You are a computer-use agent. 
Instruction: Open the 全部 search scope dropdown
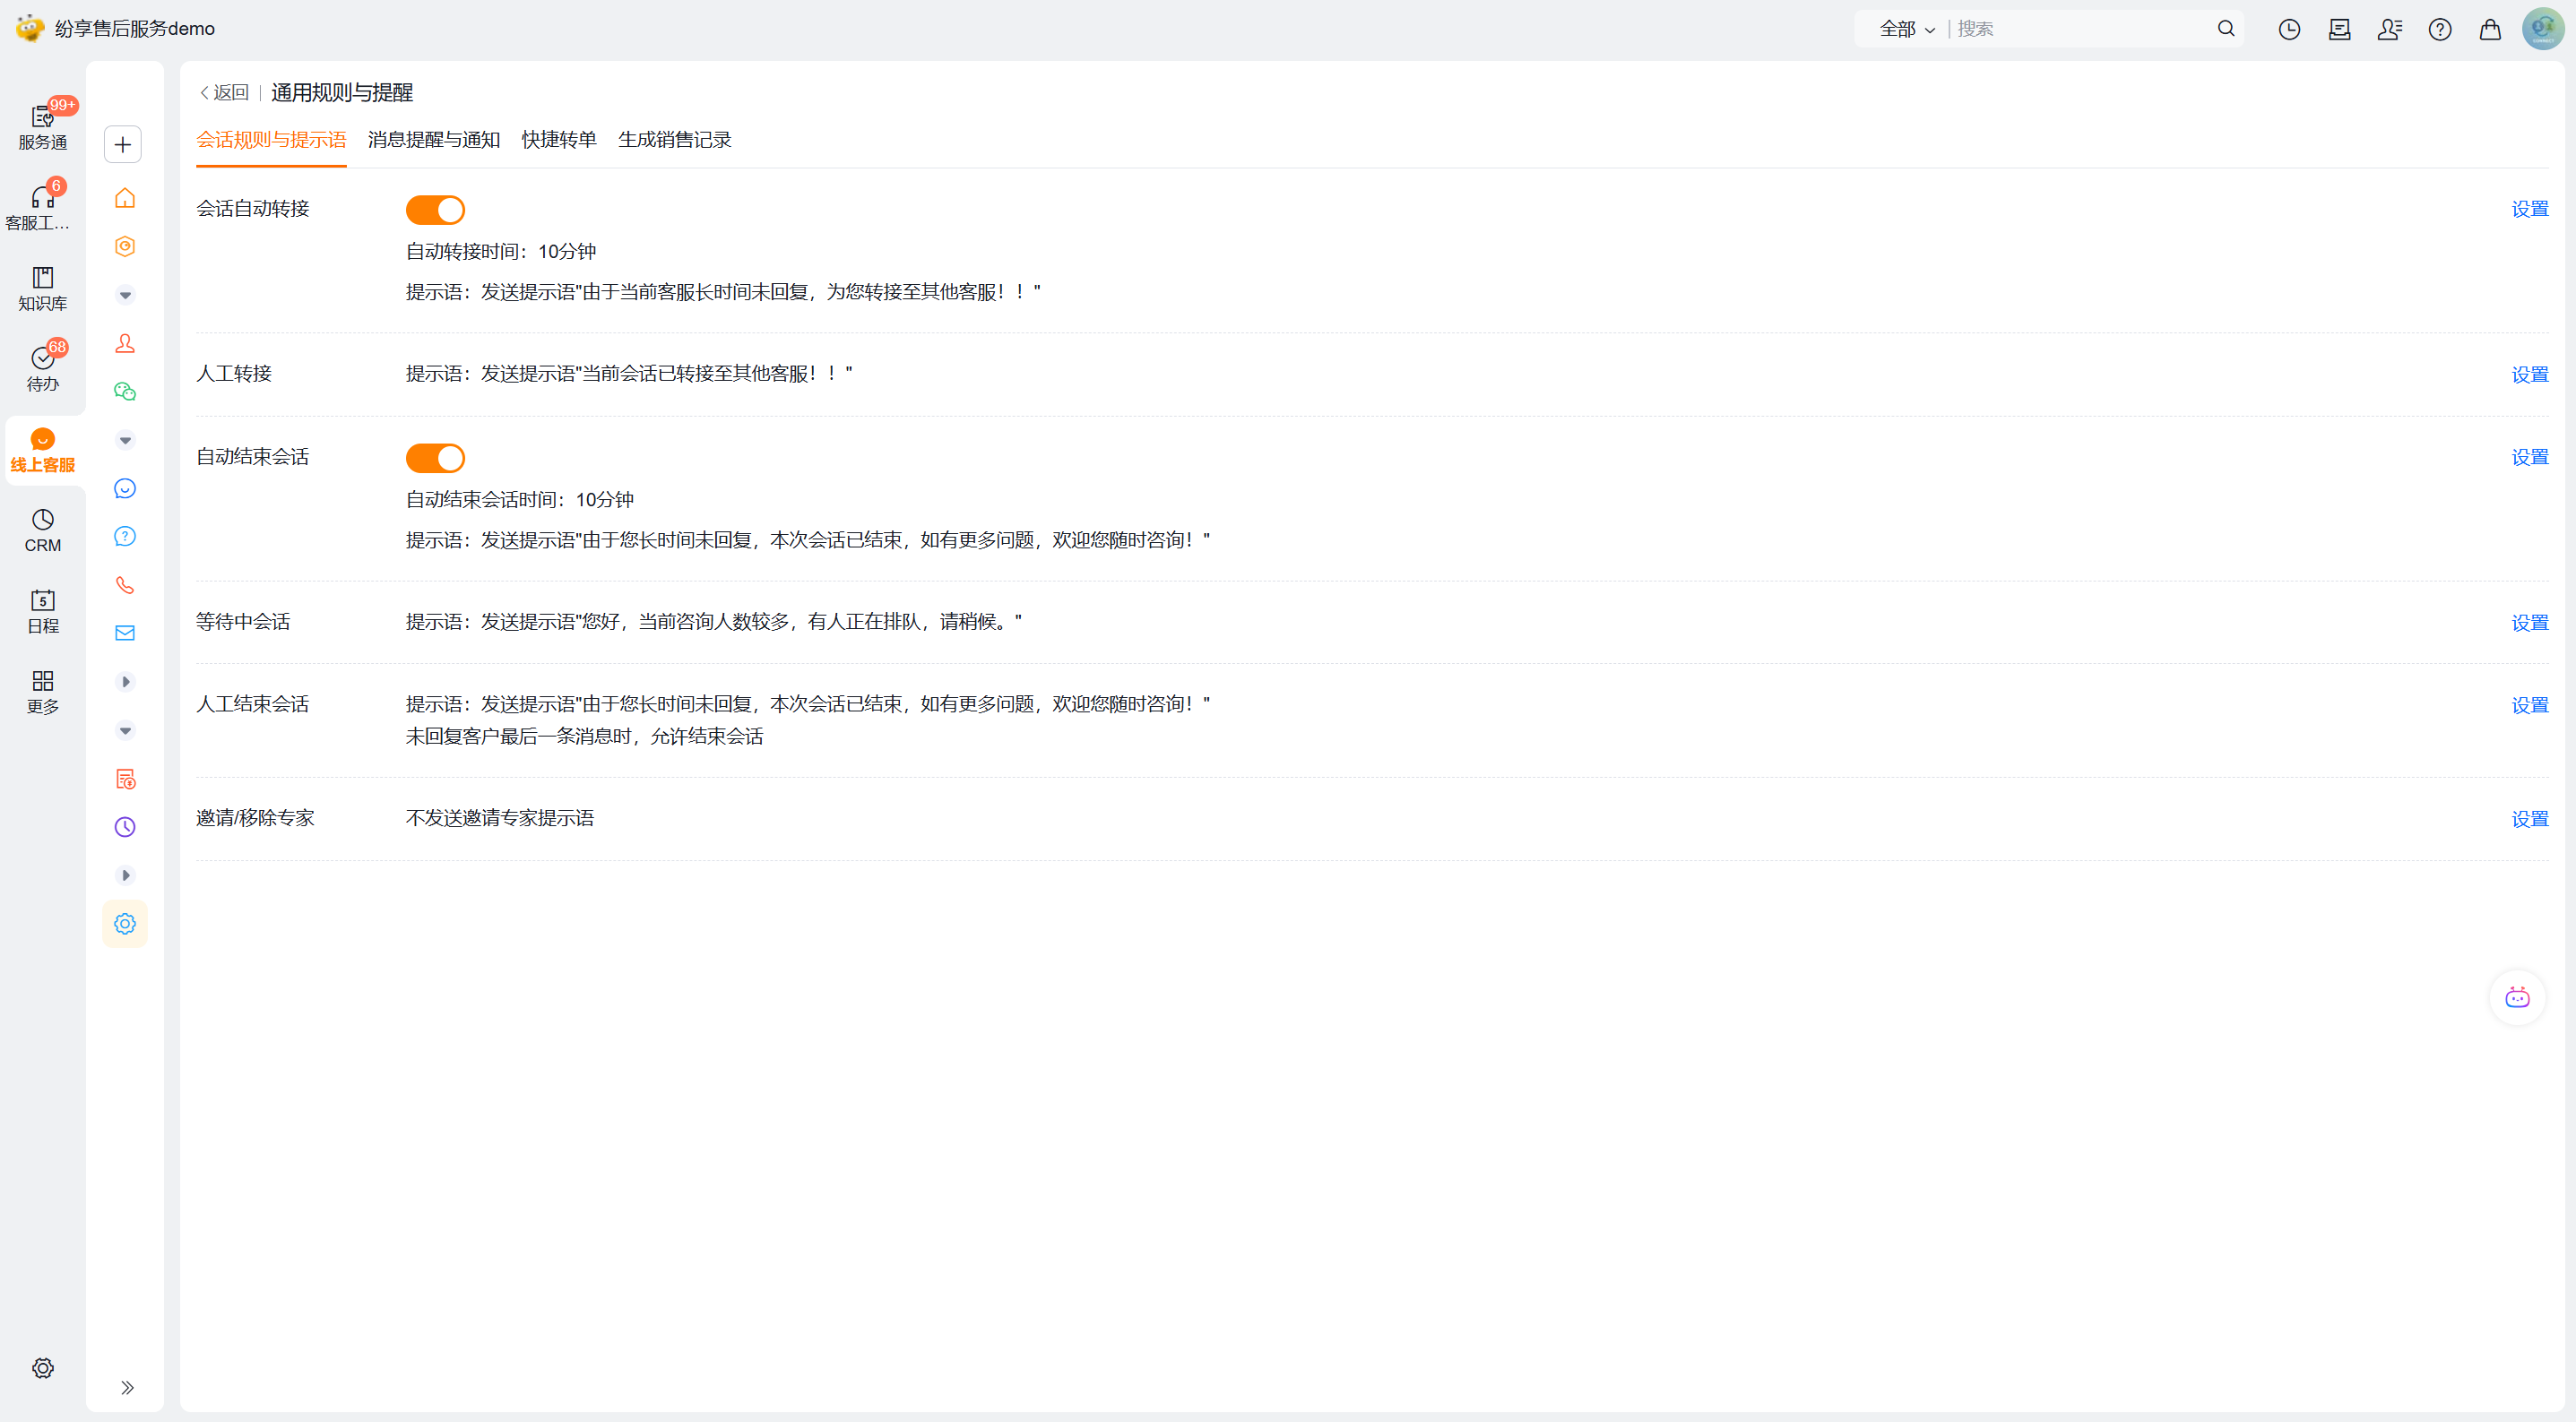pyautogui.click(x=1906, y=29)
